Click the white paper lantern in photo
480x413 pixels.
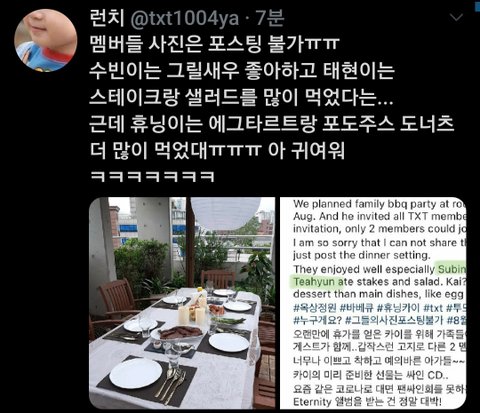226,213
